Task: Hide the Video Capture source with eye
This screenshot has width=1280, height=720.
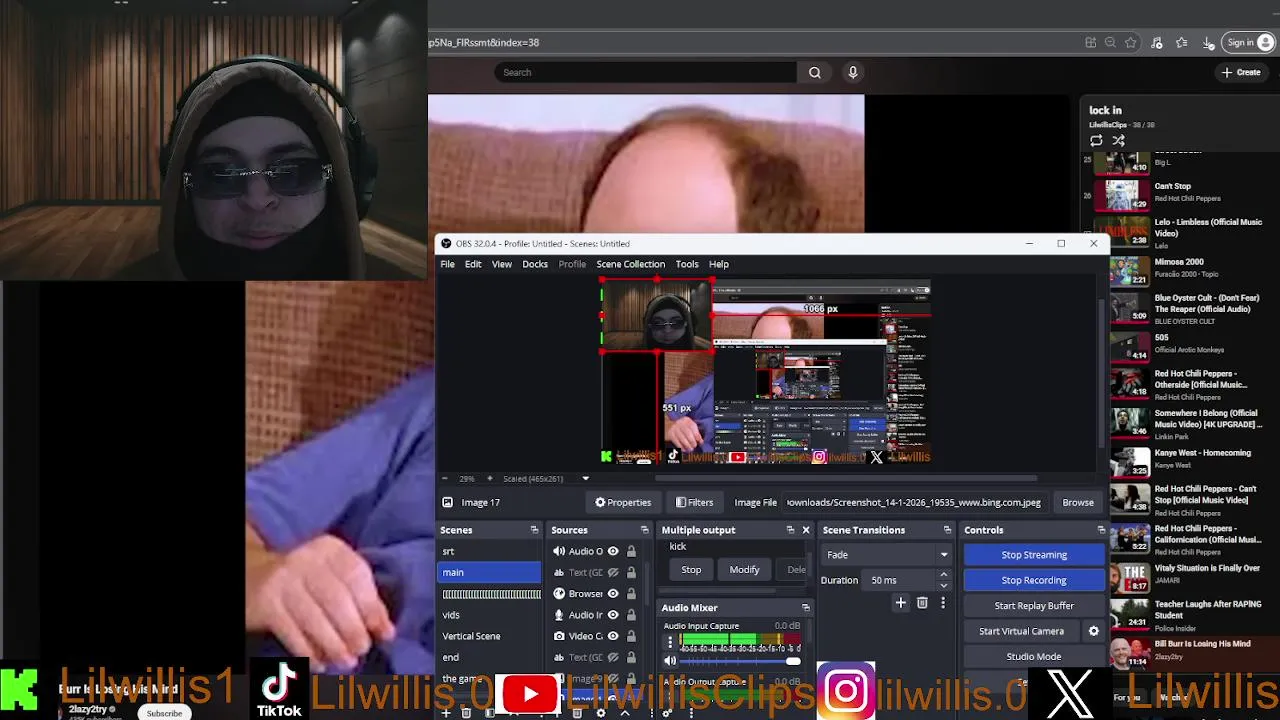Action: point(613,636)
